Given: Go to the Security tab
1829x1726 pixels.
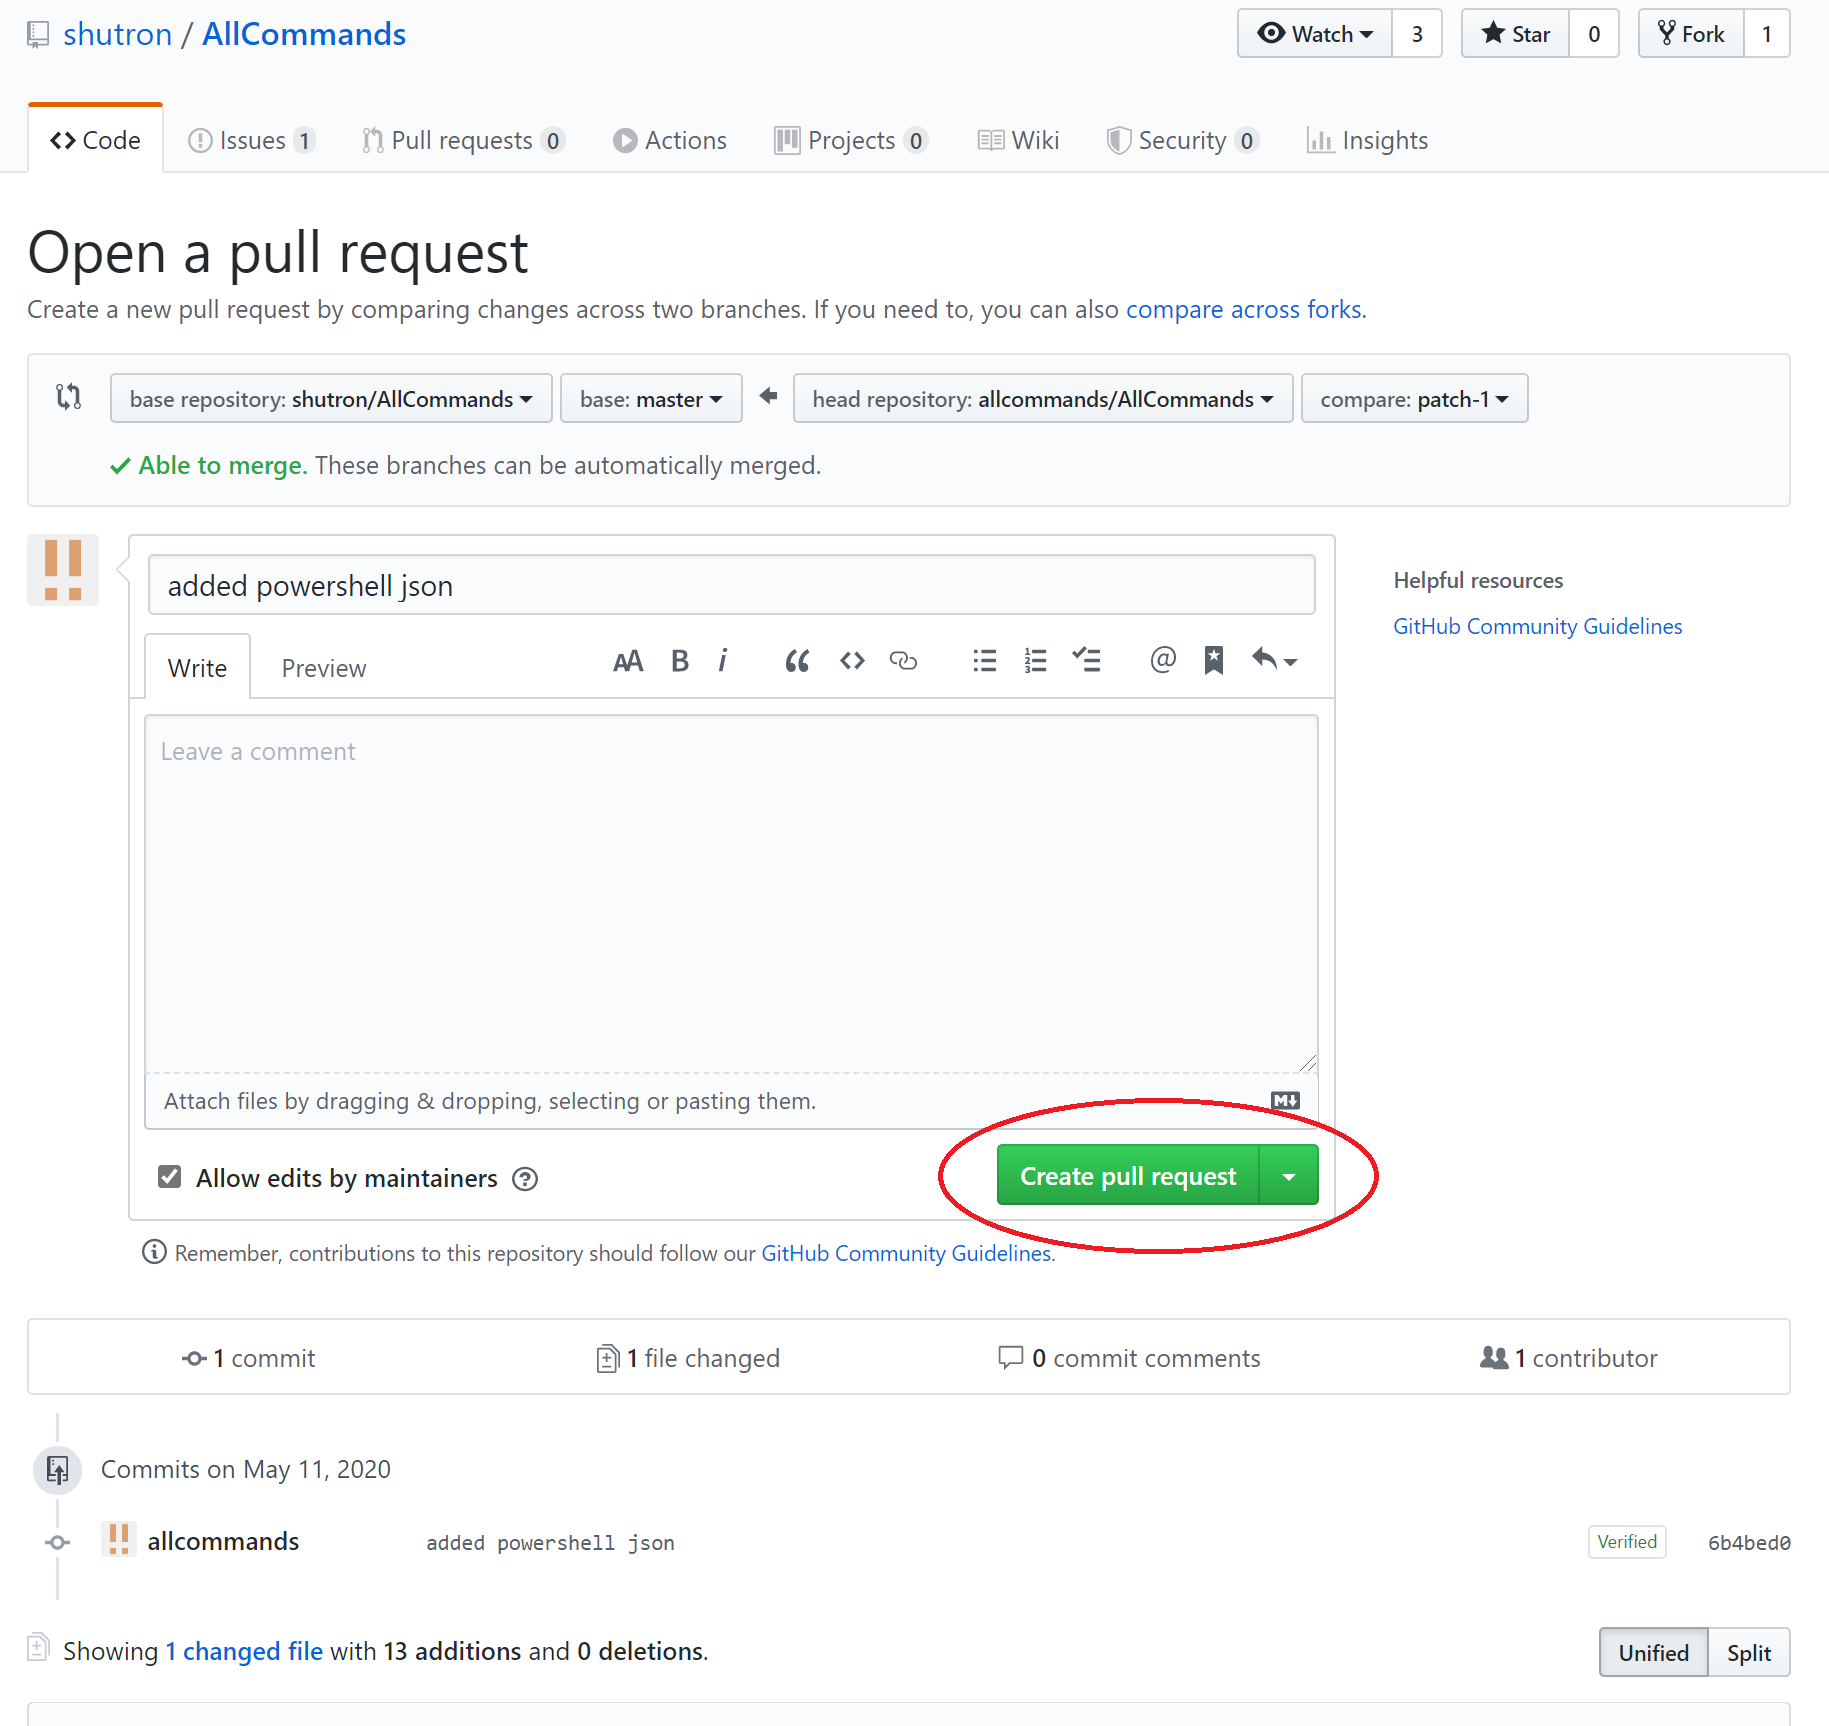Looking at the screenshot, I should pos(1182,140).
